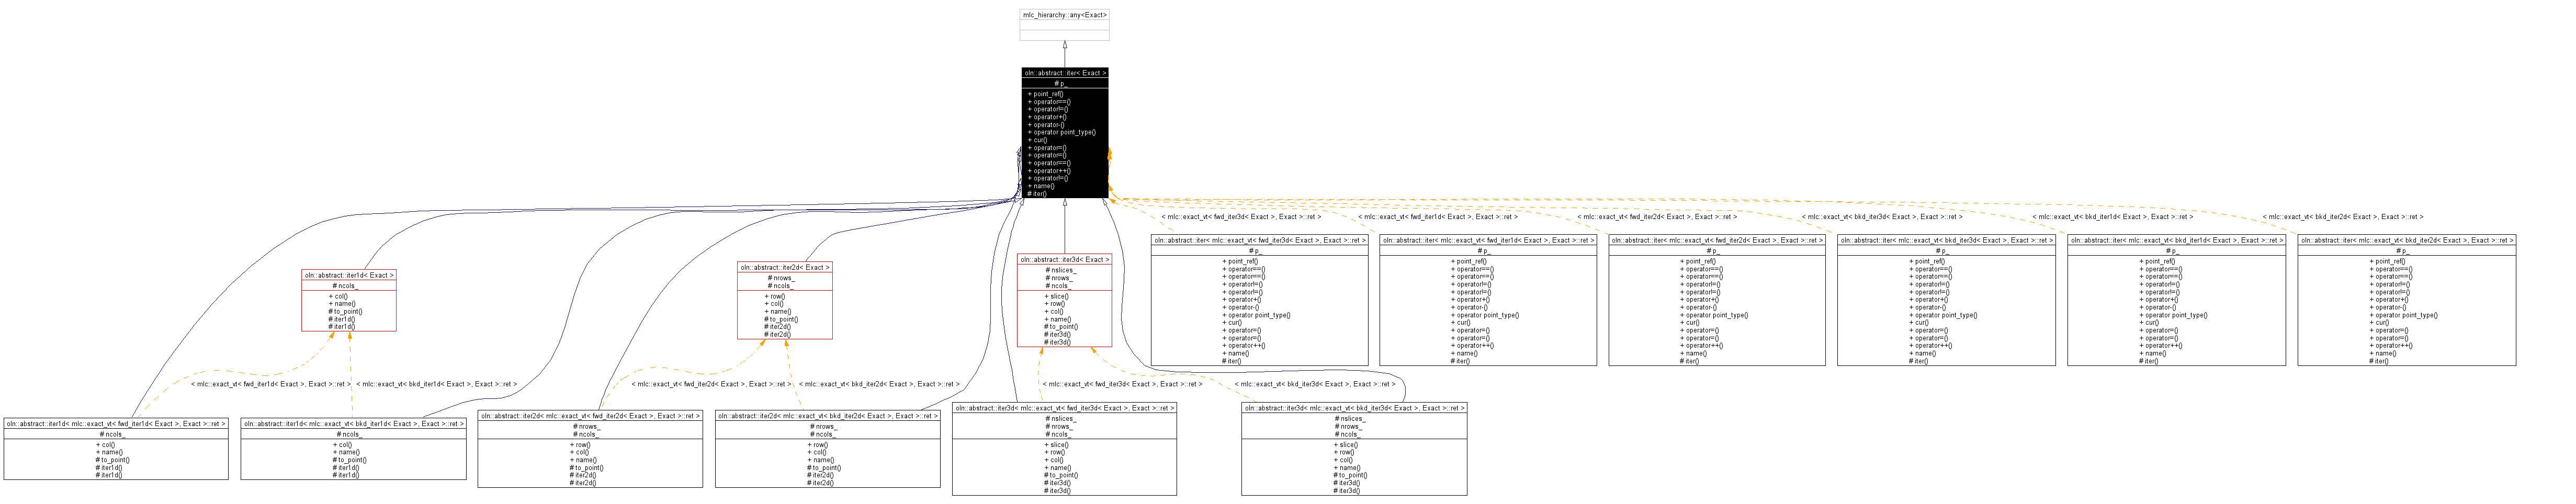Viewport: 2576px width, 504px height.
Task: Click '+ operator++()' in the black iter< Exact > node
Action: pyautogui.click(x=1049, y=171)
